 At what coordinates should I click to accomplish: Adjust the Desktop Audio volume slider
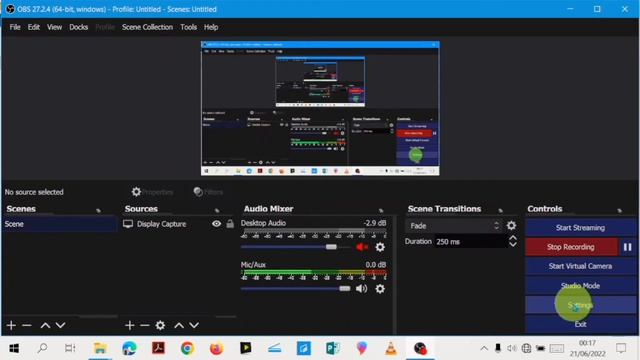331,247
